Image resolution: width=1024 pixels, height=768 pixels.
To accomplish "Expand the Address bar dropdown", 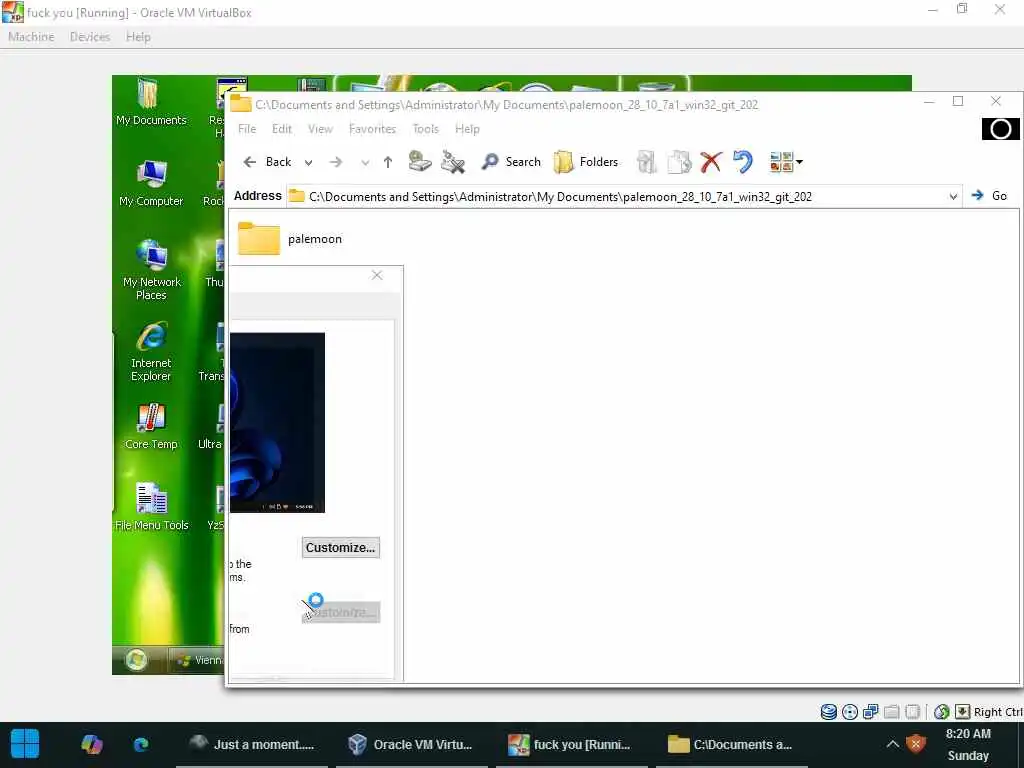I will click(953, 197).
